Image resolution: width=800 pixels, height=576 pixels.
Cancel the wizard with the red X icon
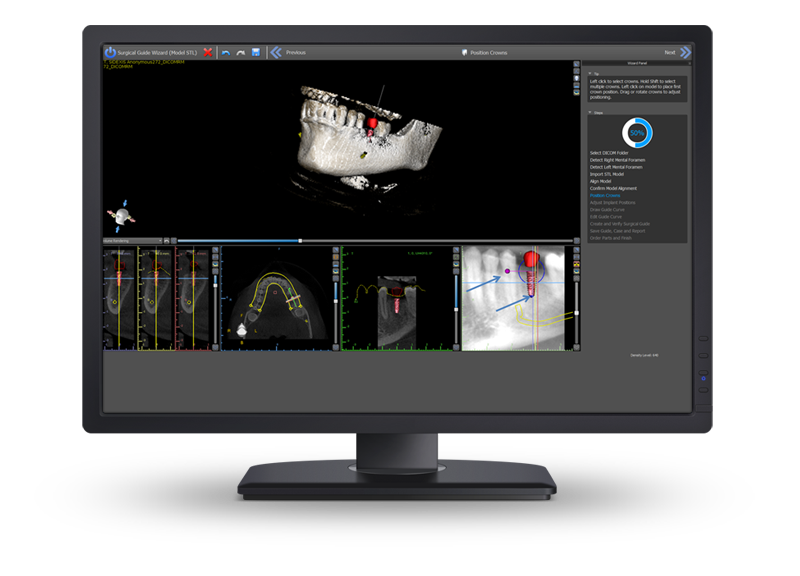tap(208, 52)
